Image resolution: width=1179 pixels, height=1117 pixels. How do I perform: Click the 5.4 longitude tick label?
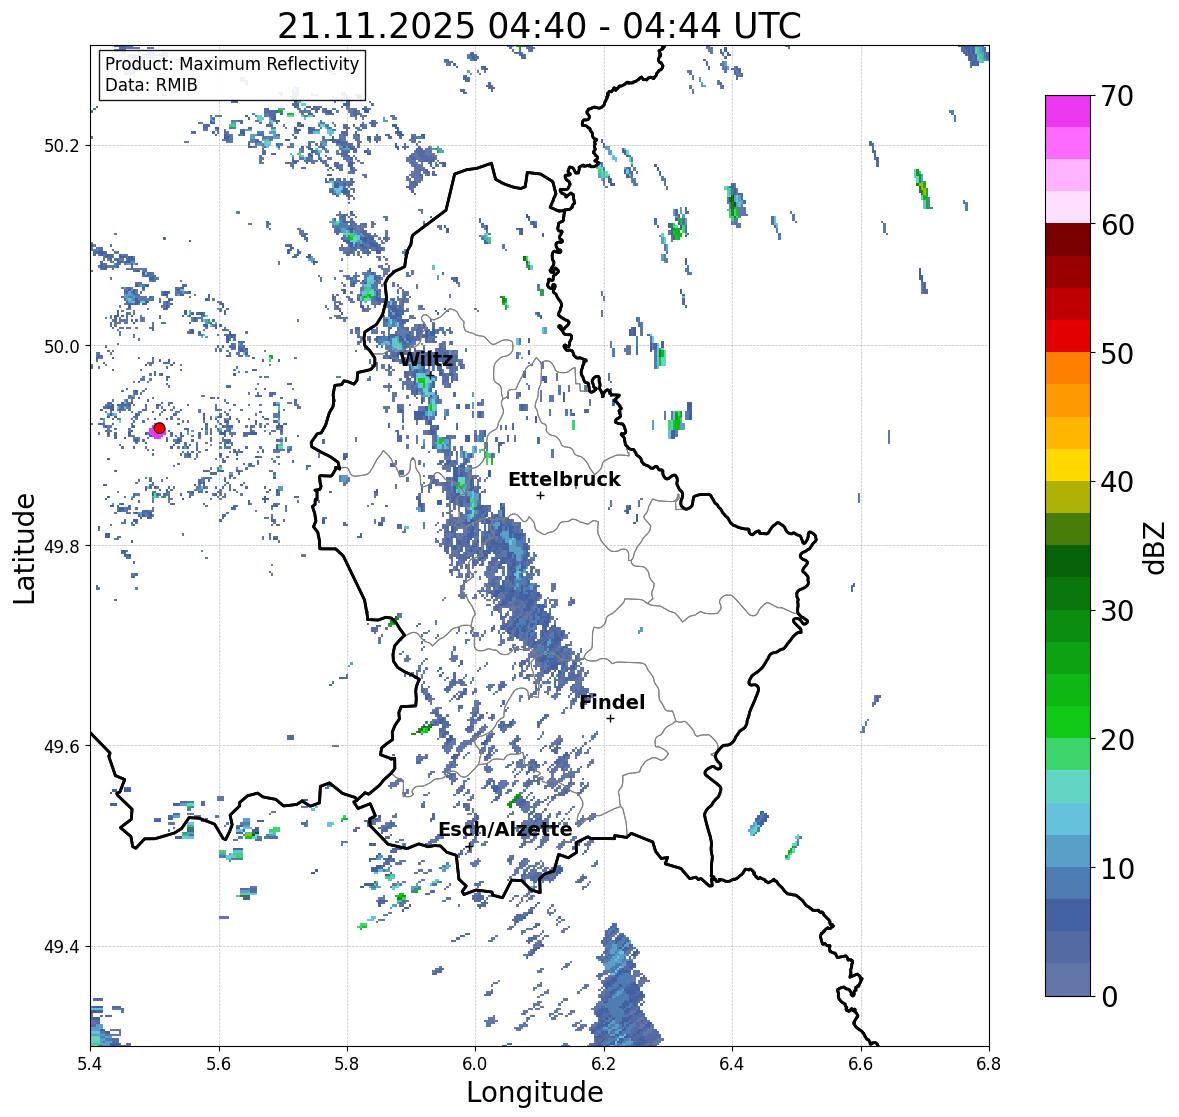[x=90, y=1064]
